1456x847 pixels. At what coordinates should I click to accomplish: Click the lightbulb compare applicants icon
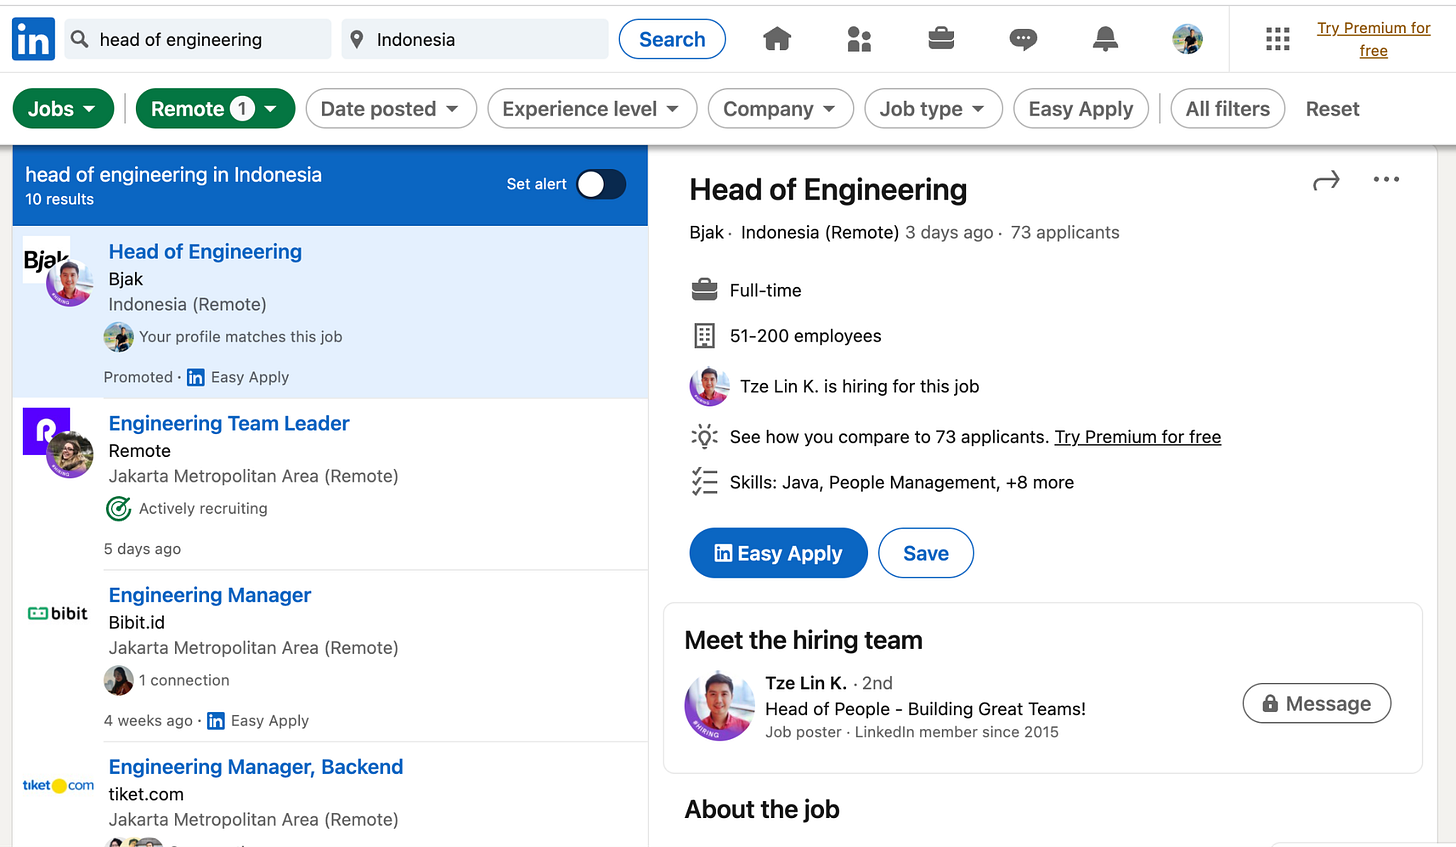coord(704,436)
